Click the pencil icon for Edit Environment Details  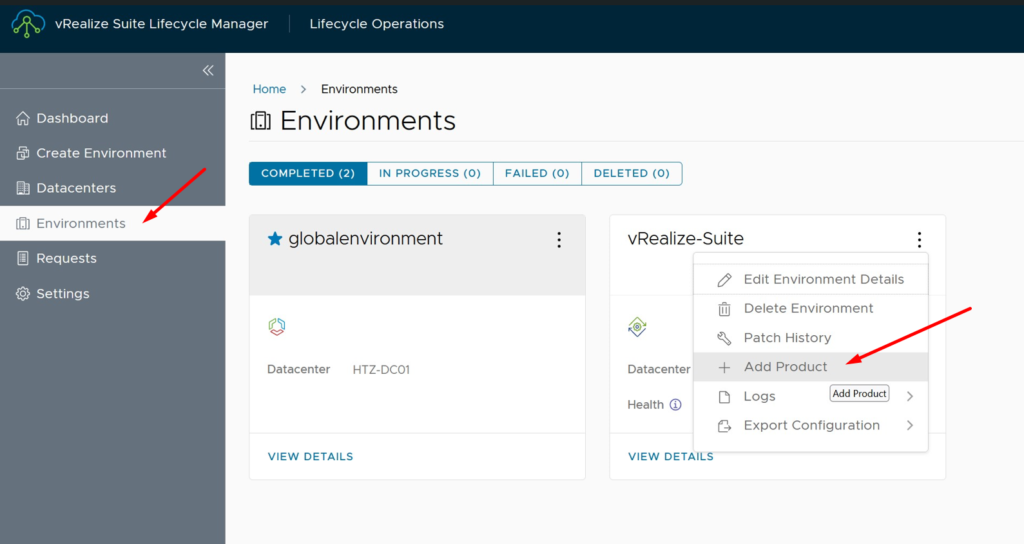[x=724, y=280]
